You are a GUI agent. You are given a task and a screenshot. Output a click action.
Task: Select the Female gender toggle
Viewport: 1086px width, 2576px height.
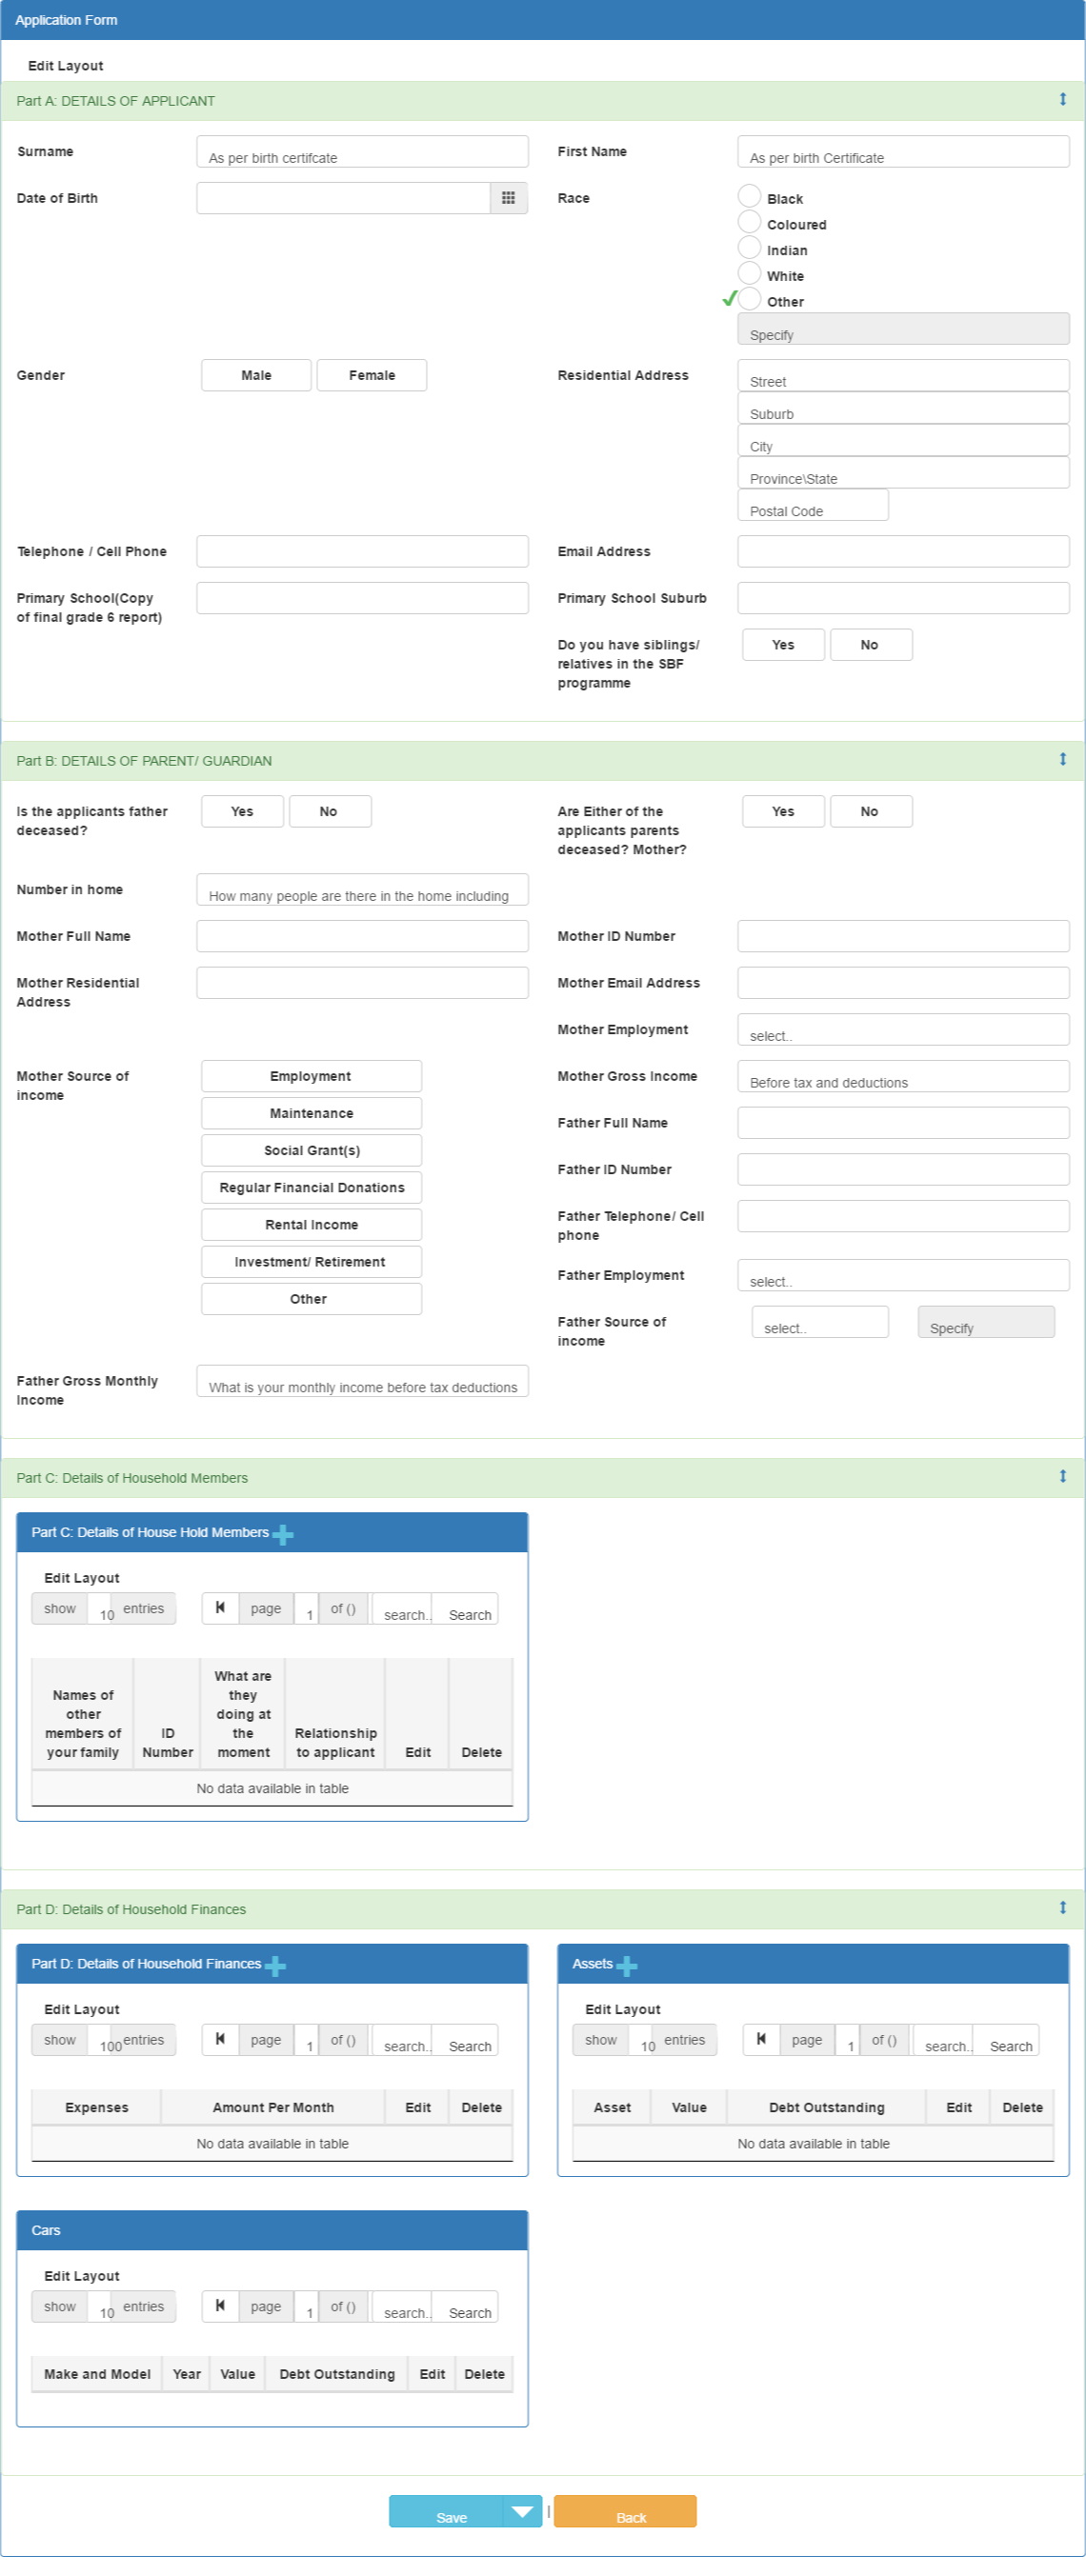(x=372, y=375)
